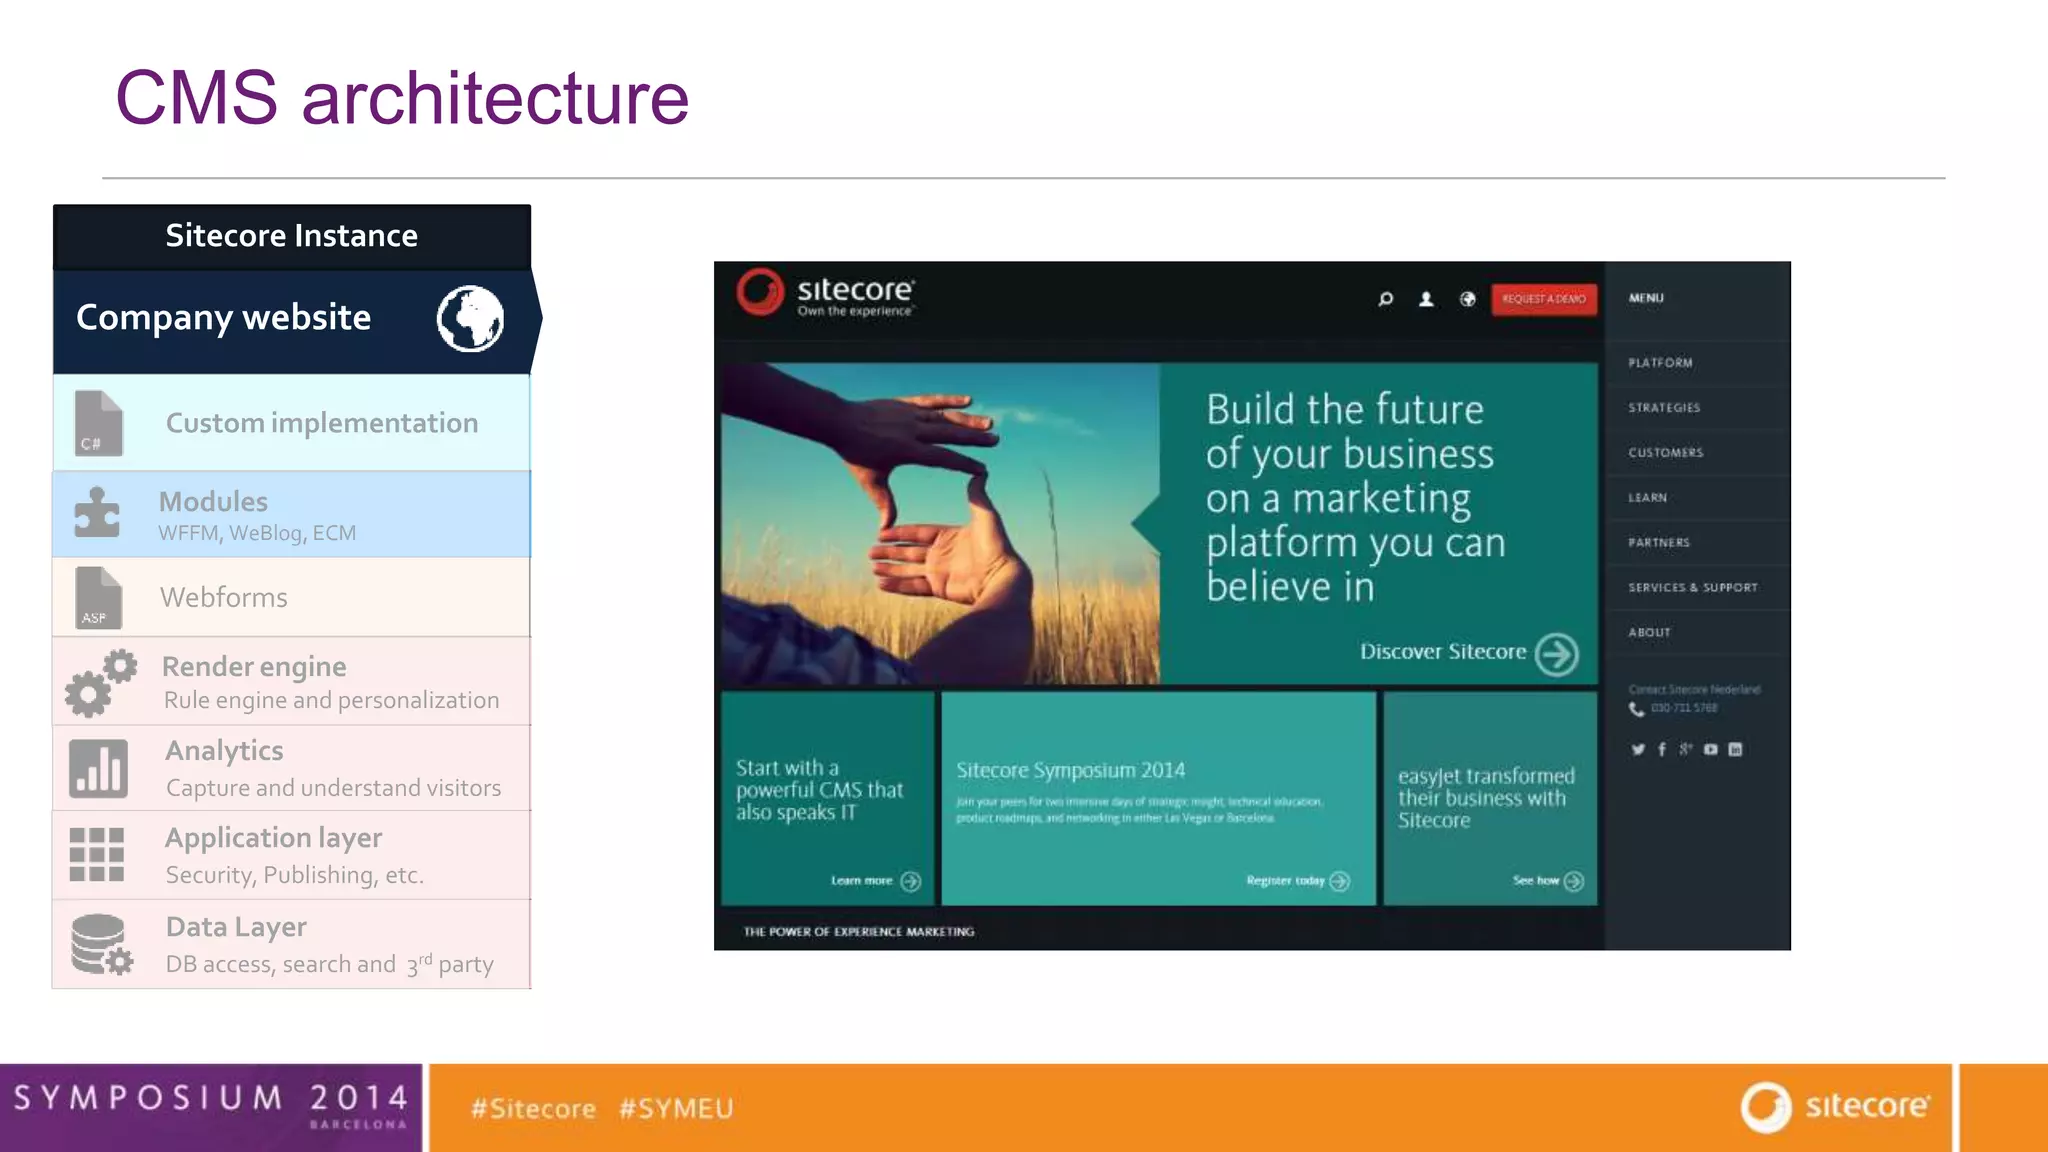The image size is (2048, 1152).
Task: Select Customers in the side menu
Action: 1665,453
